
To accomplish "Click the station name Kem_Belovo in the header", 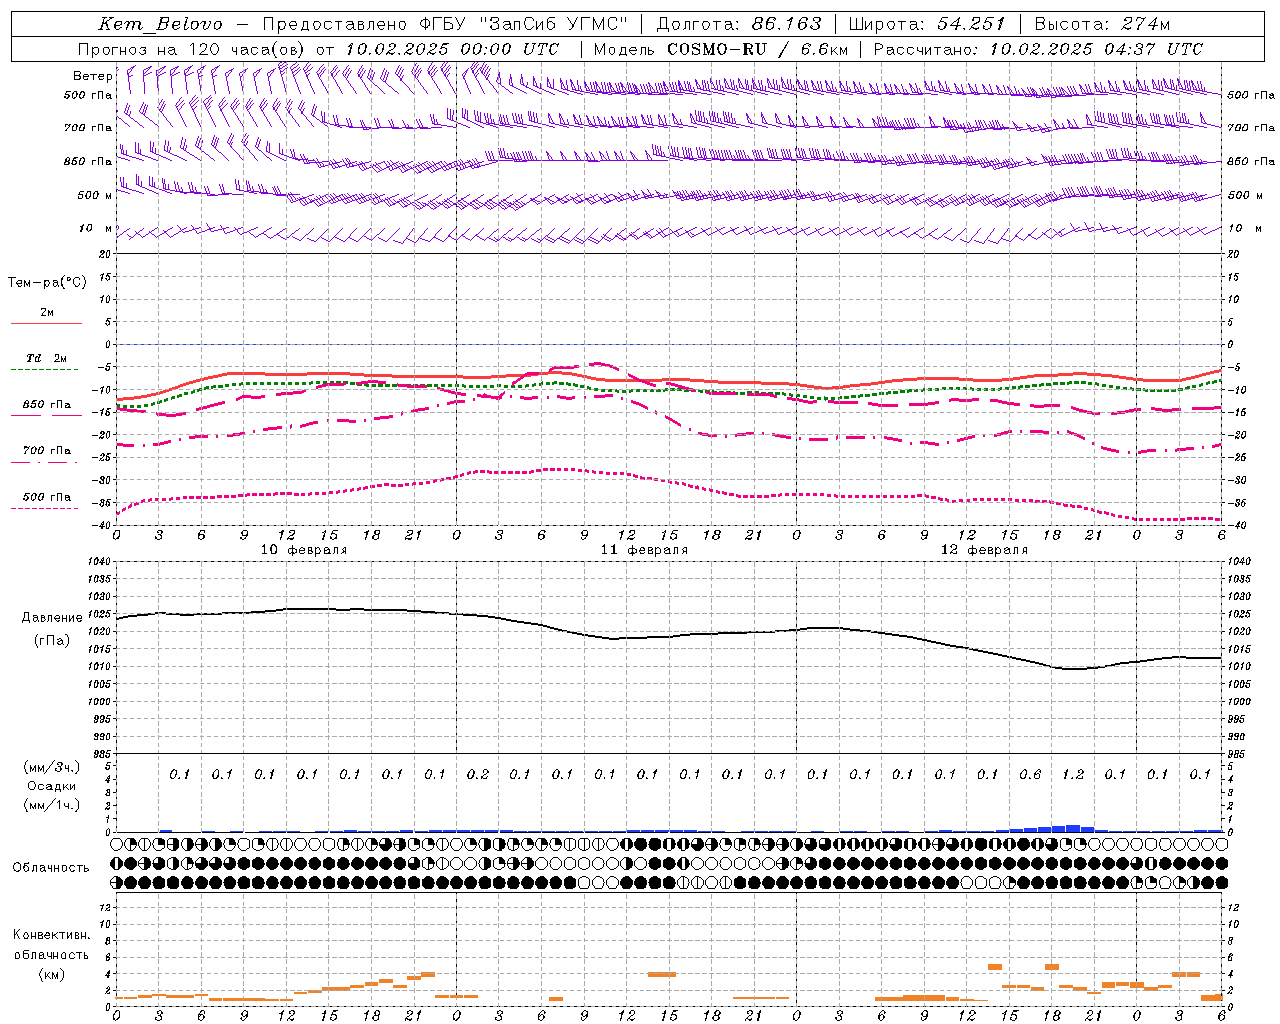I will coord(161,24).
